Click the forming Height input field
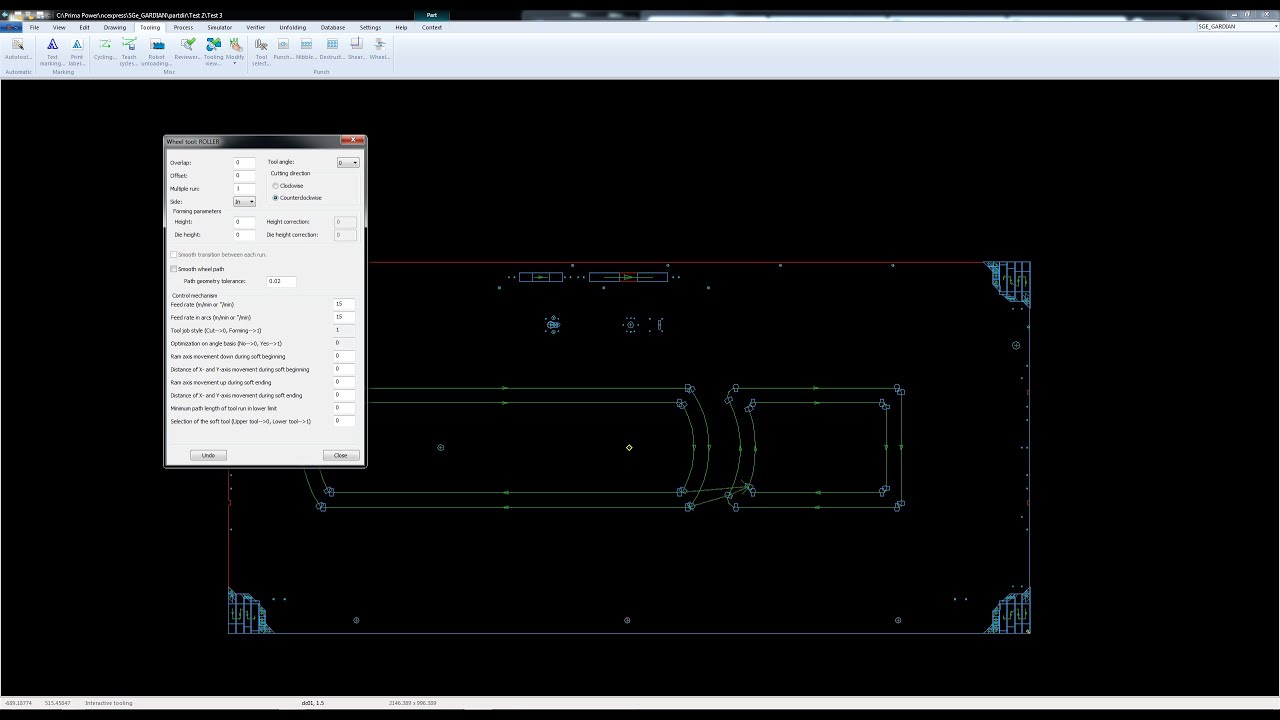Image resolution: width=1280 pixels, height=720 pixels. click(244, 222)
